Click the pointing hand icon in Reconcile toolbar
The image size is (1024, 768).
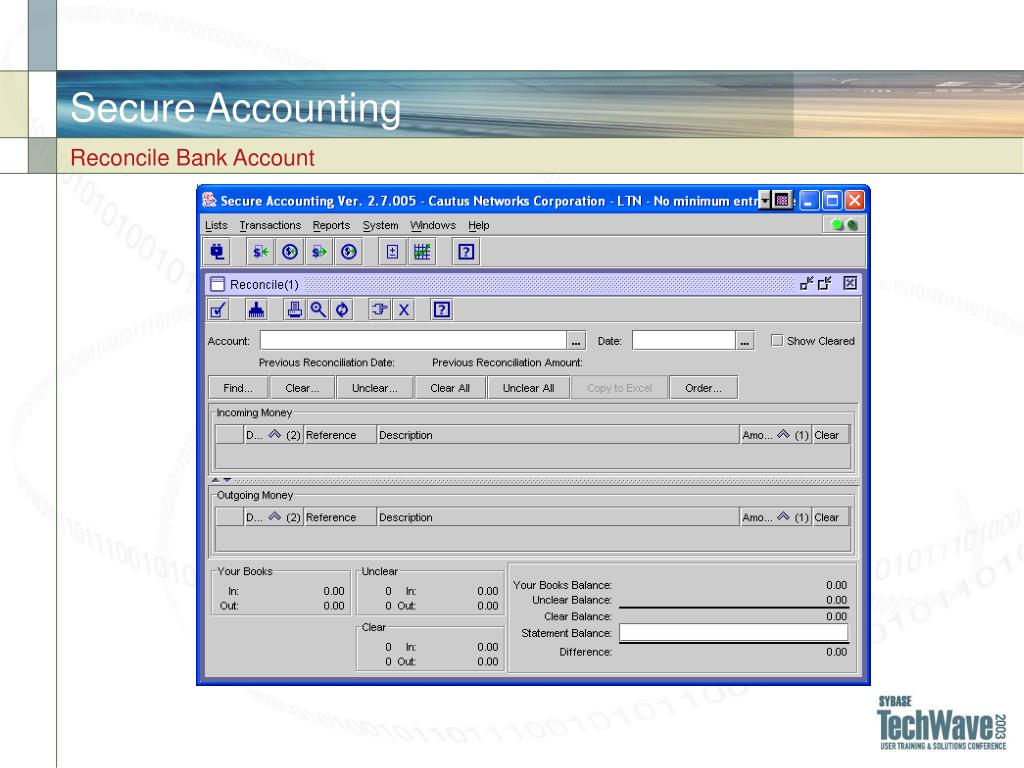(x=379, y=310)
